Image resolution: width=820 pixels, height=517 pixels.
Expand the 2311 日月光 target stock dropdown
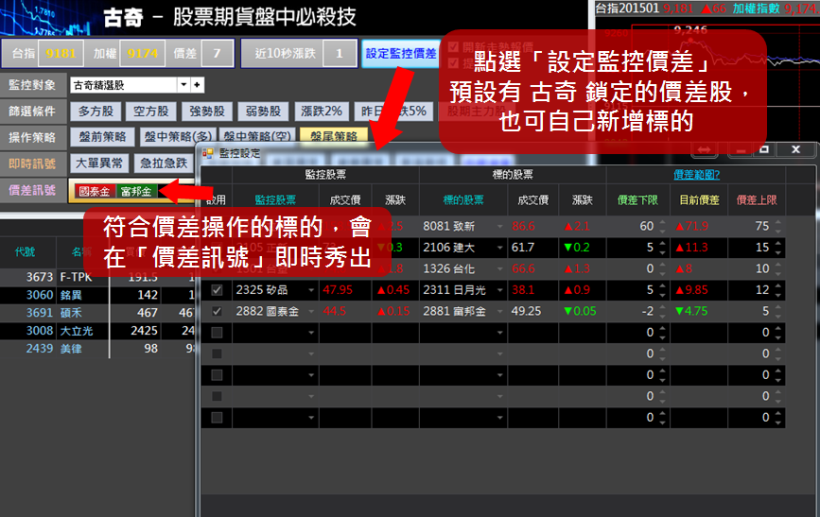500,290
